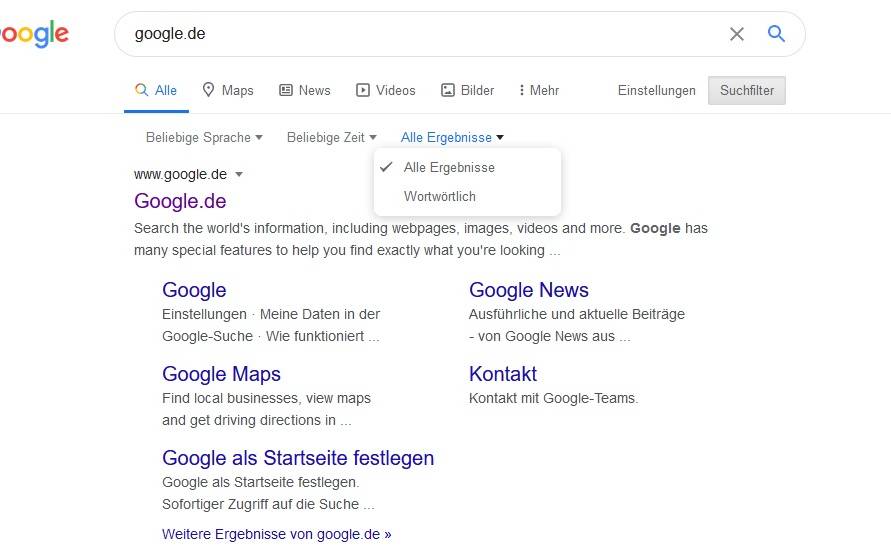891x557 pixels.
Task: Click arrow next to www.google.de URL
Action: coord(239,174)
